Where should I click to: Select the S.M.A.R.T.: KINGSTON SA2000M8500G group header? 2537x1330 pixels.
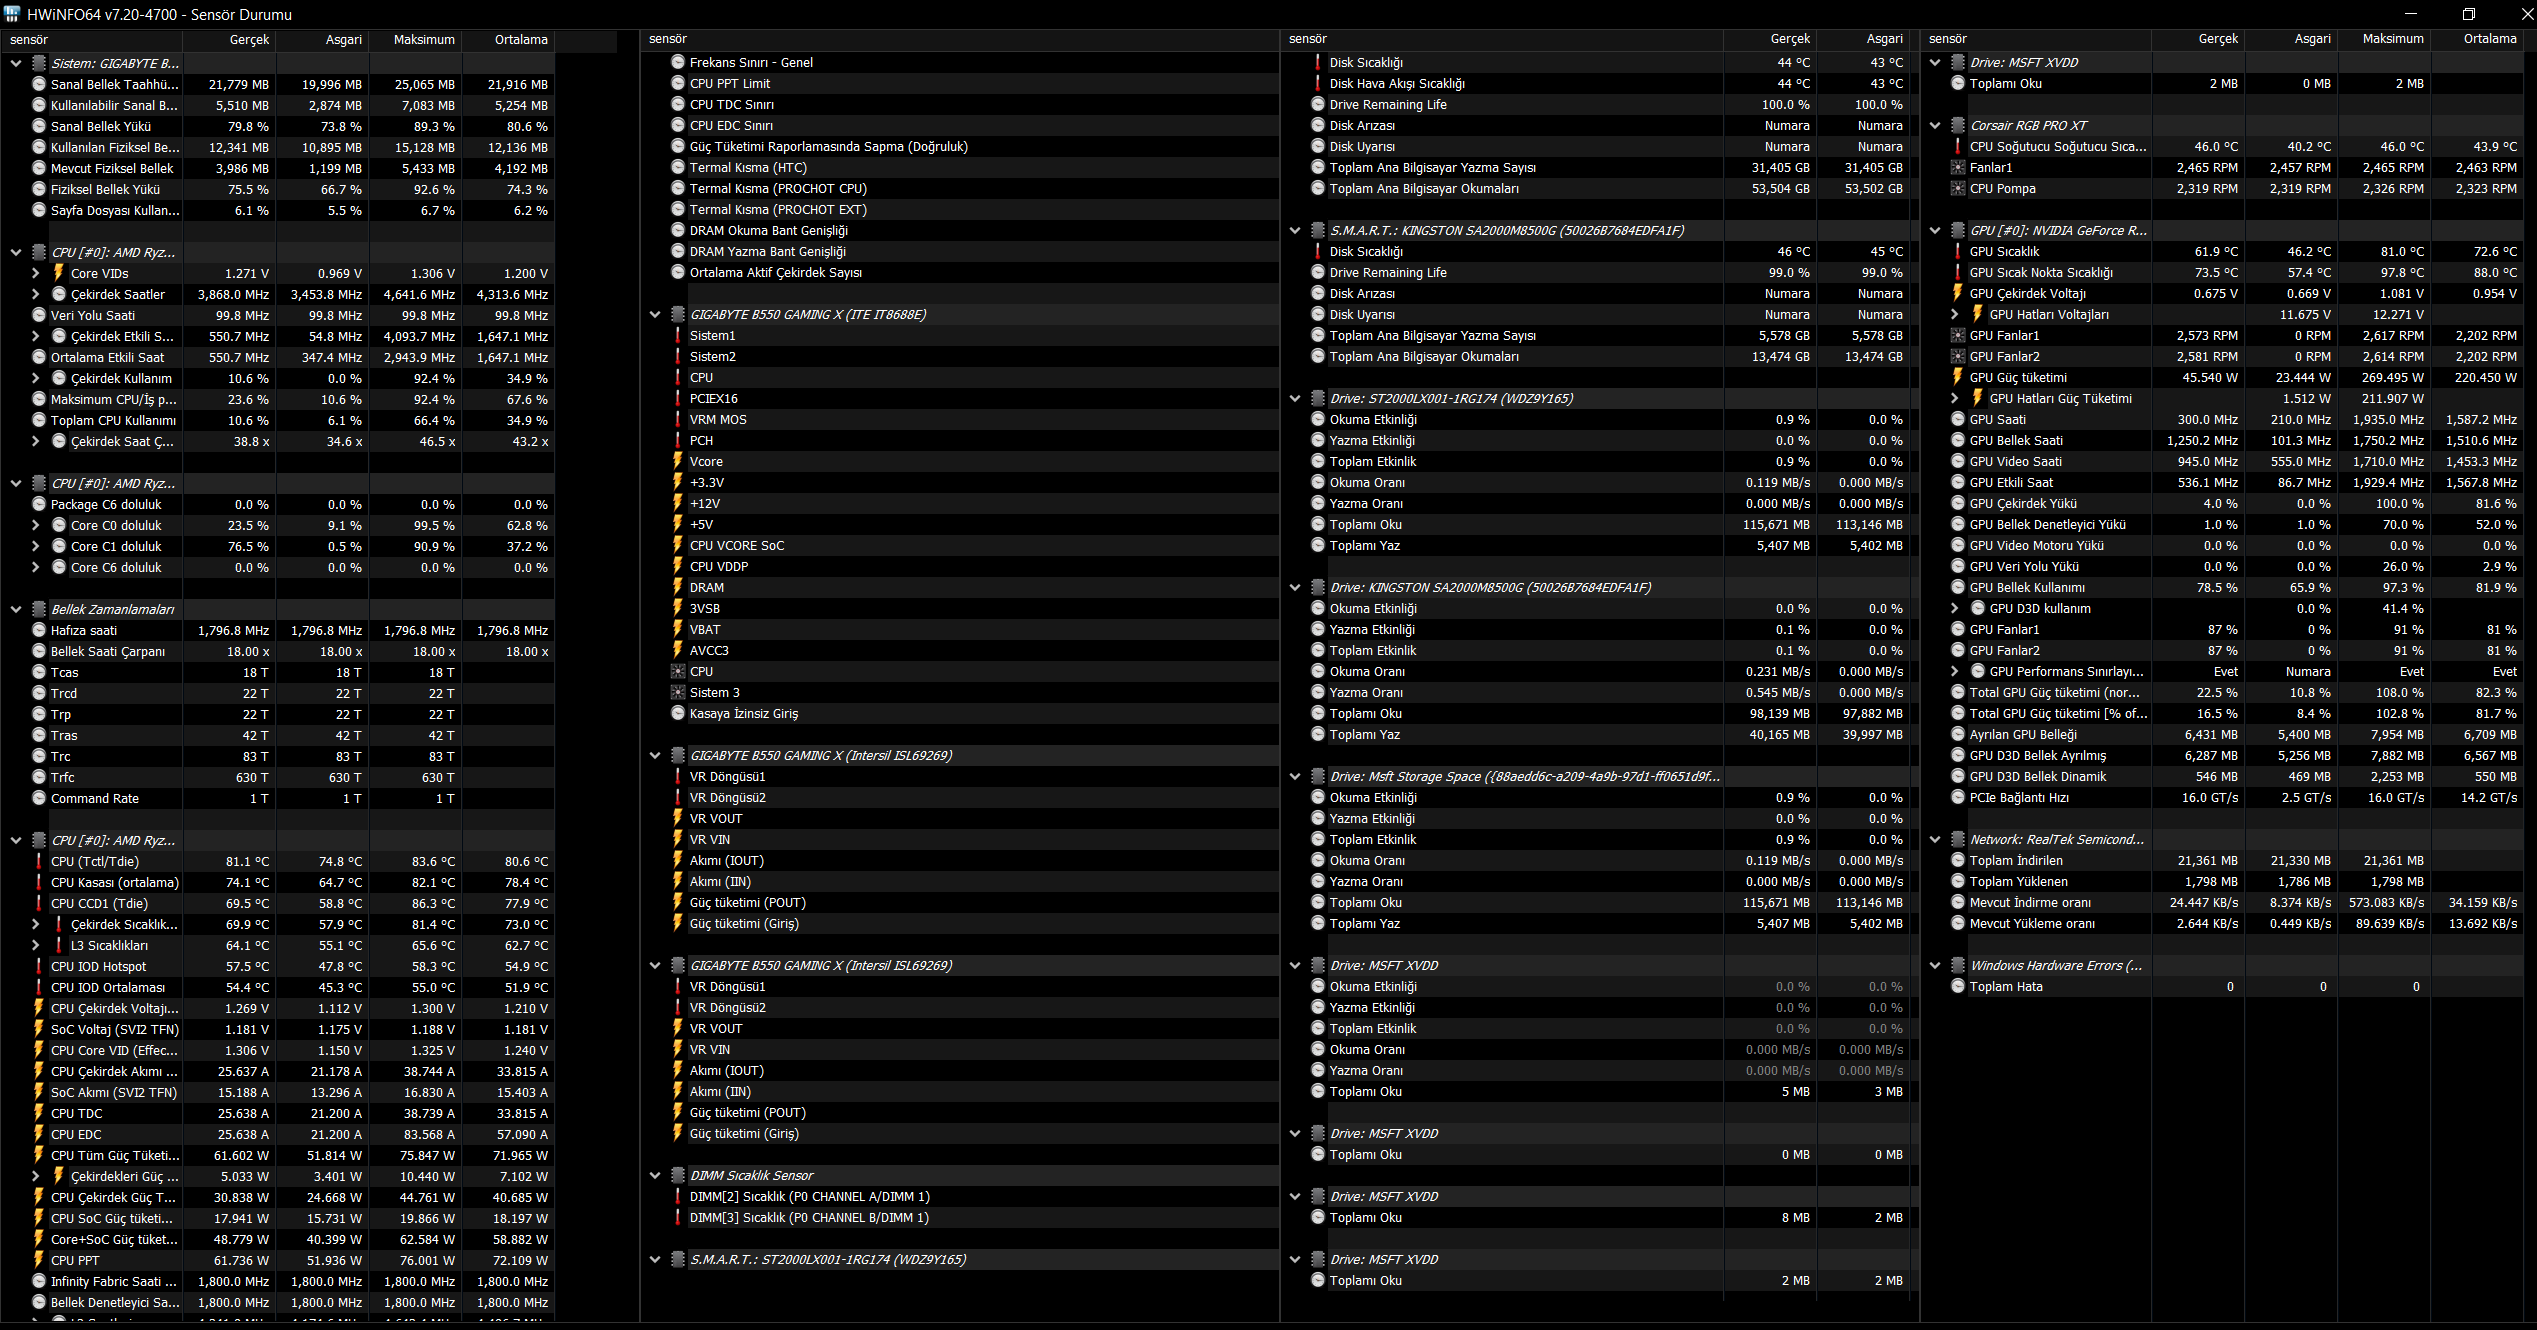coord(1600,230)
